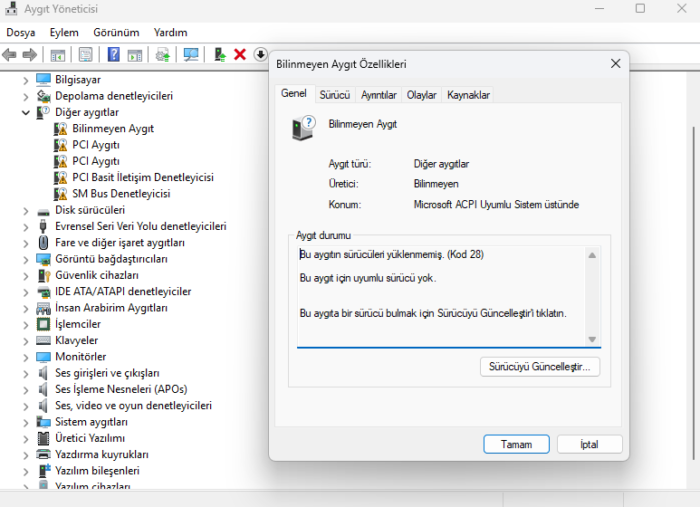Open Help via the blue question mark icon
This screenshot has height=507, width=700.
113,54
